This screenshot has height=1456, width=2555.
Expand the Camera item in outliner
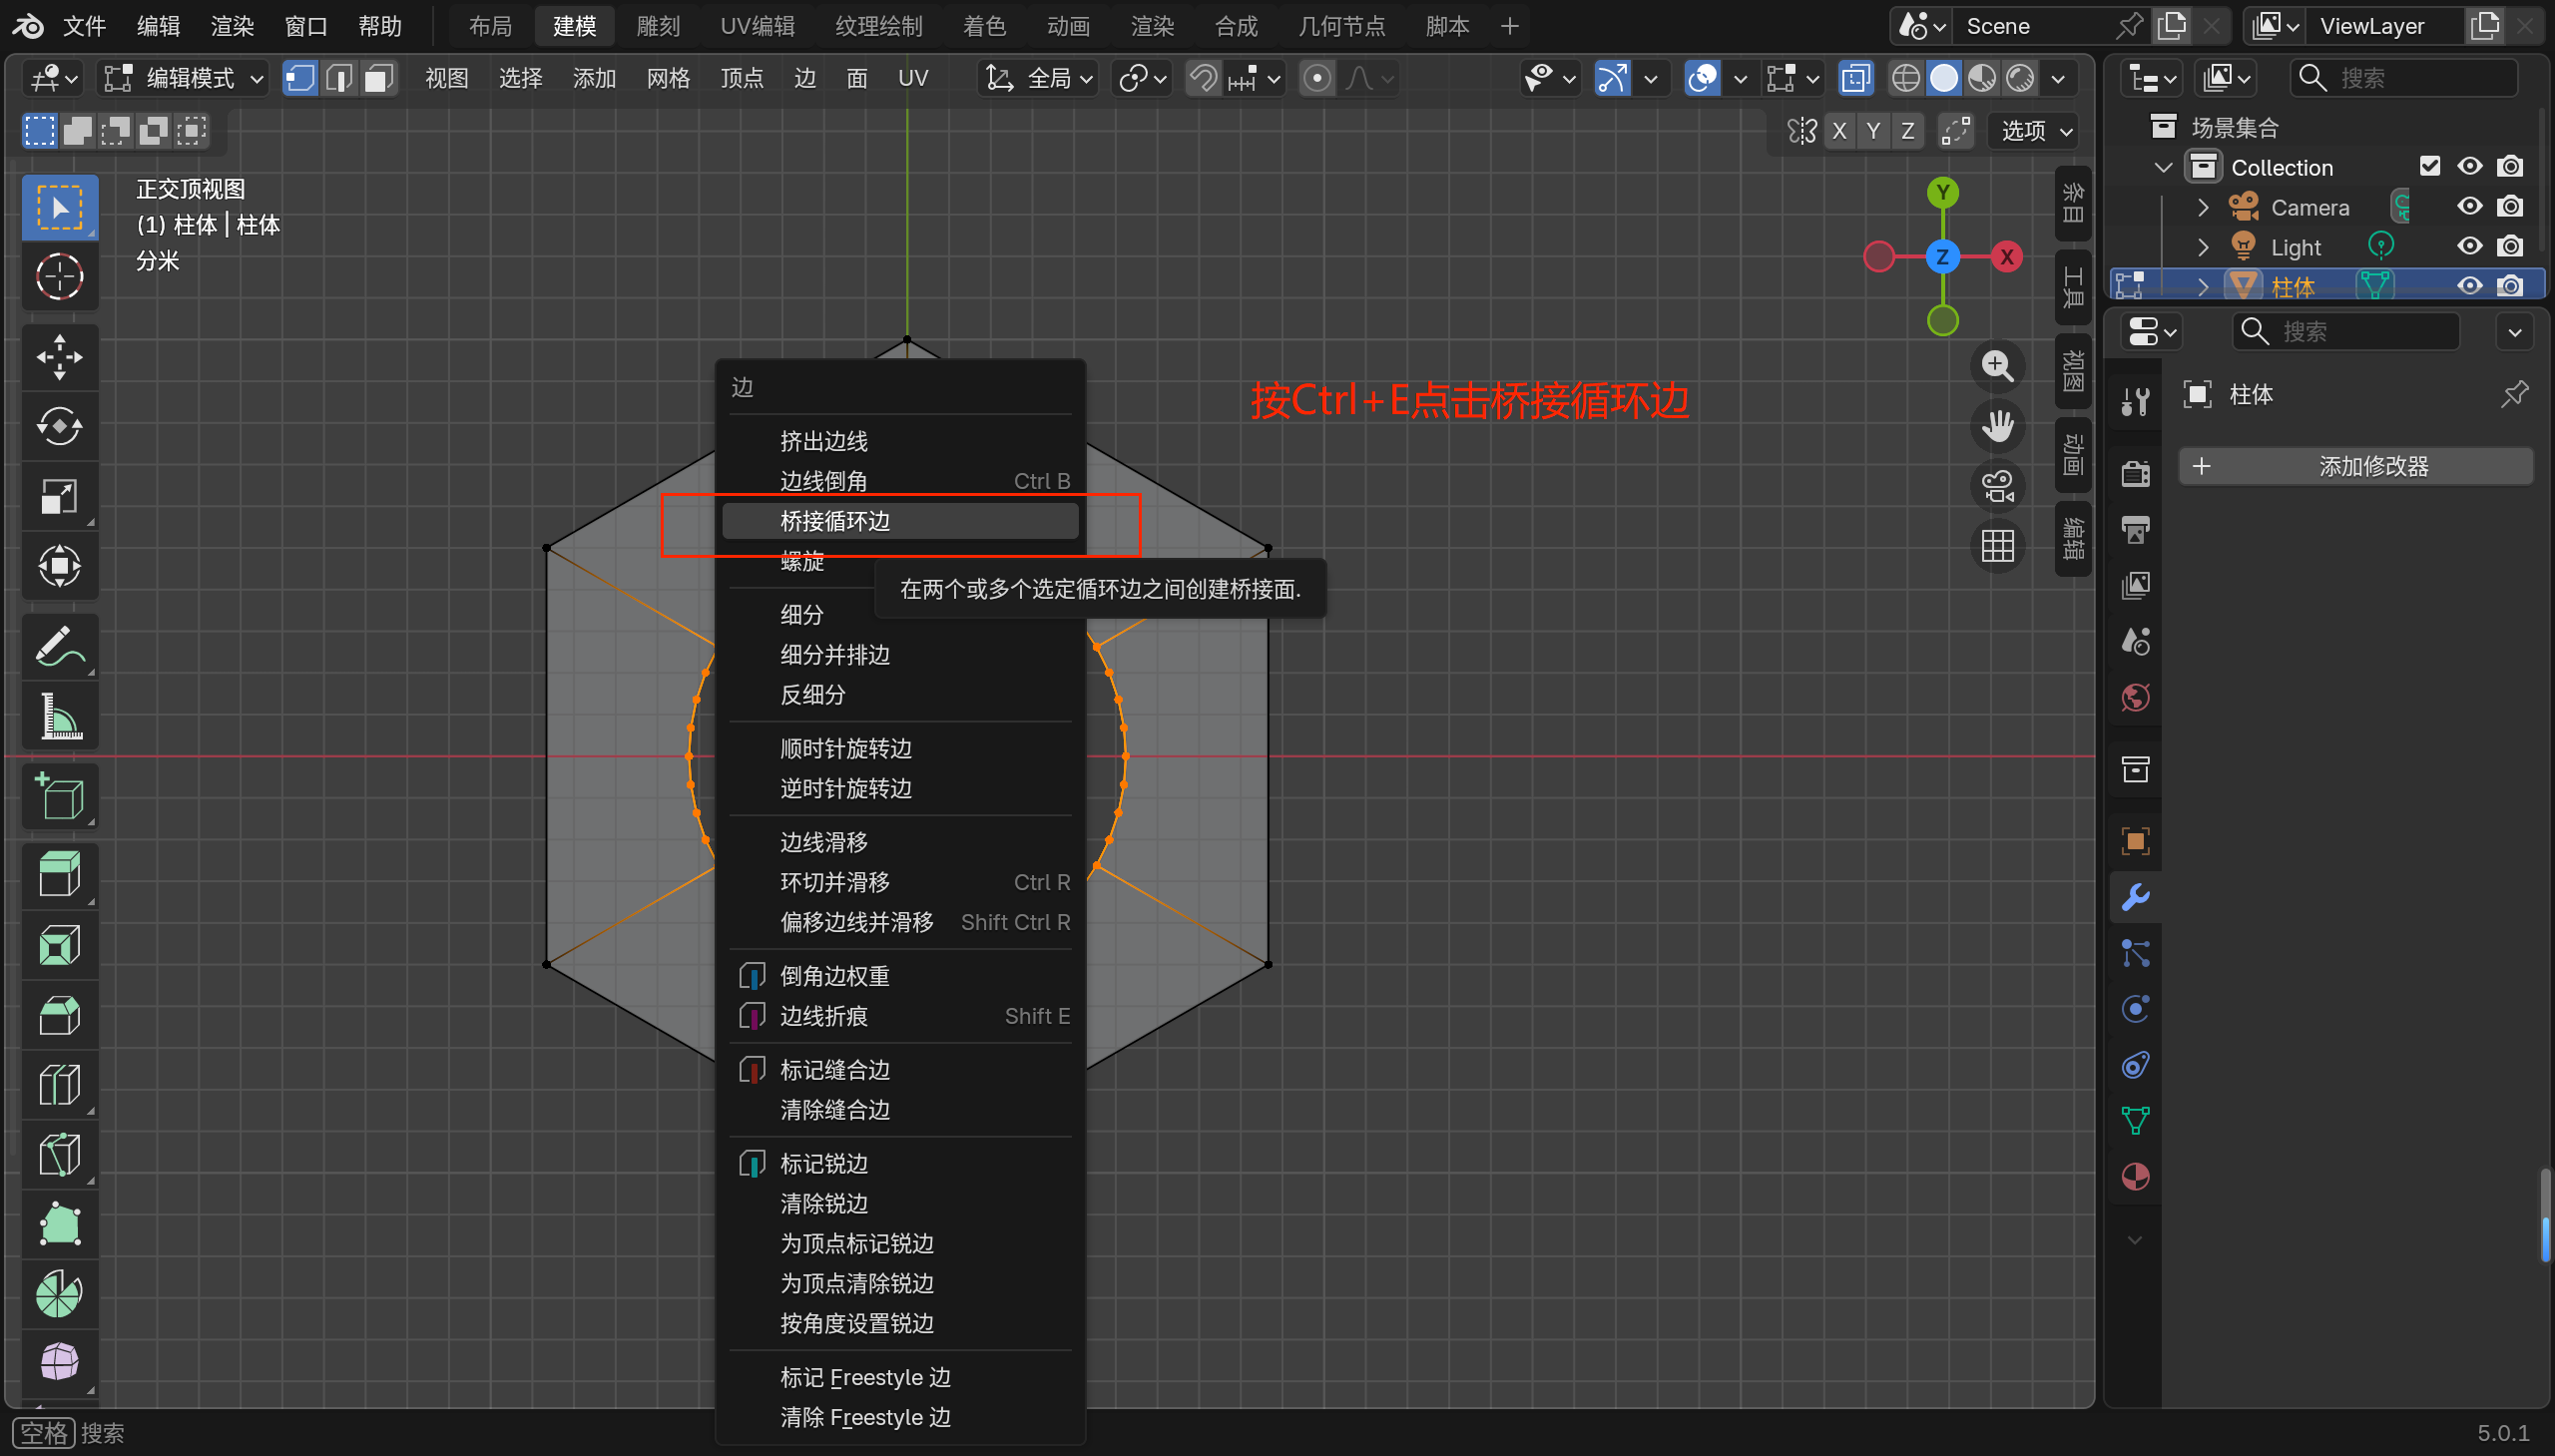pos(2203,207)
